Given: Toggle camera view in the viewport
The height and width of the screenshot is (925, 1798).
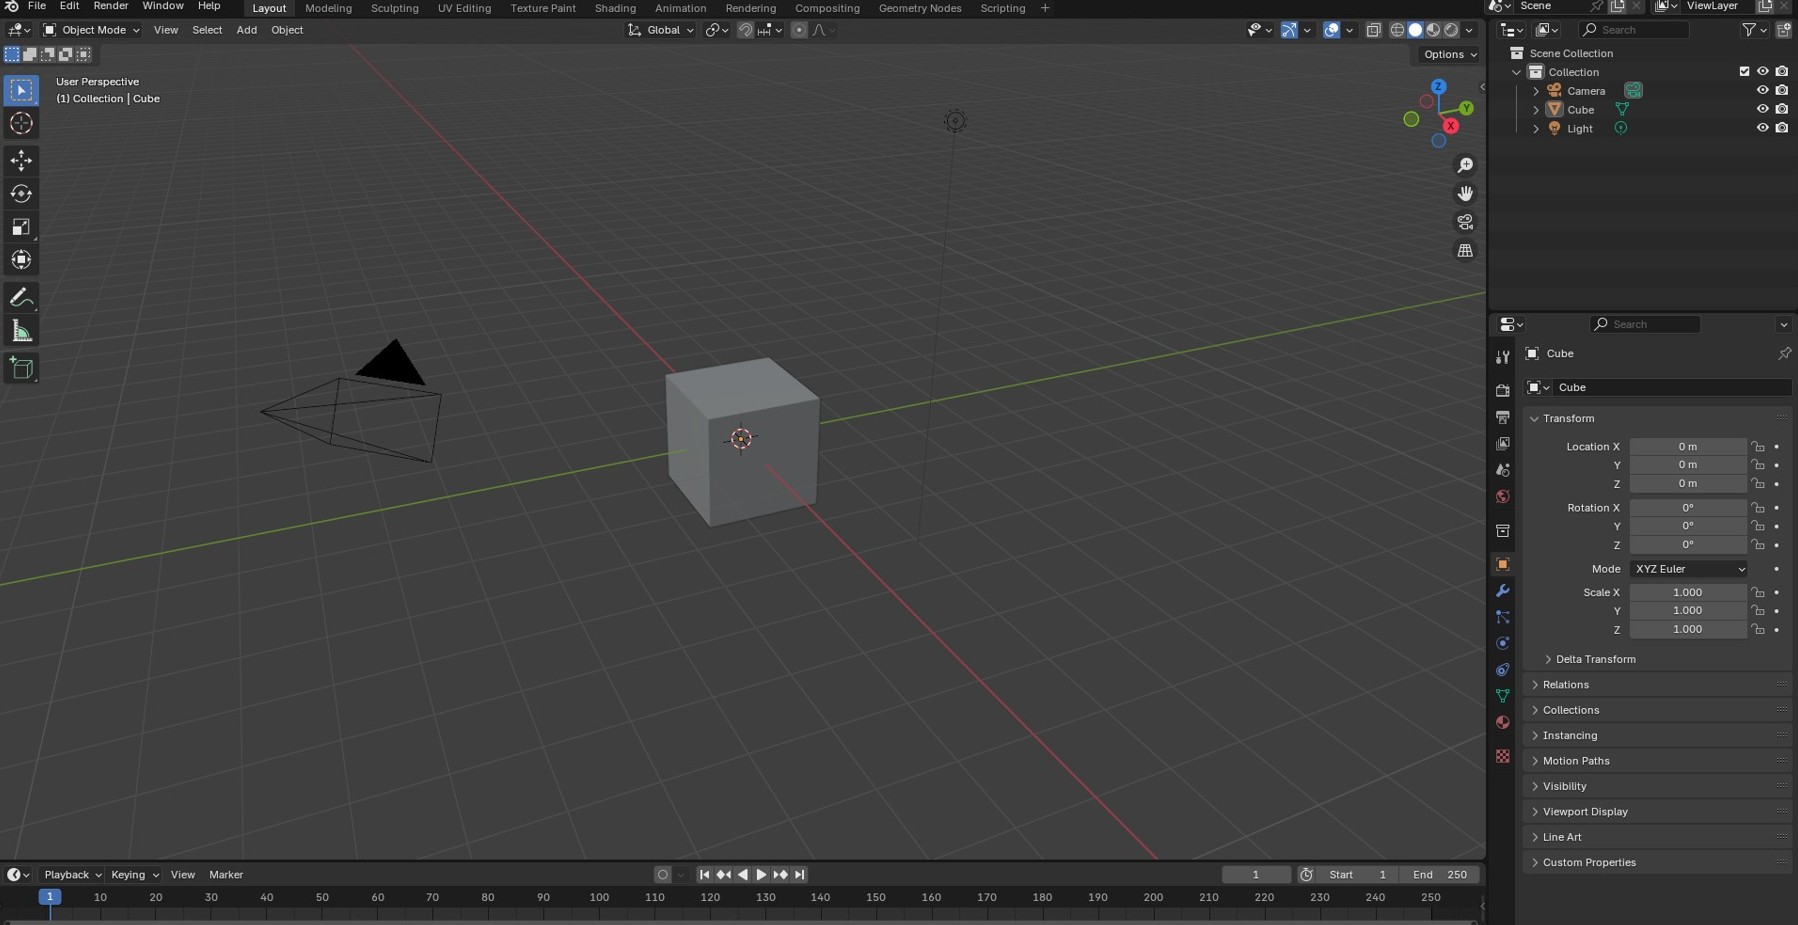Looking at the screenshot, I should (1465, 222).
